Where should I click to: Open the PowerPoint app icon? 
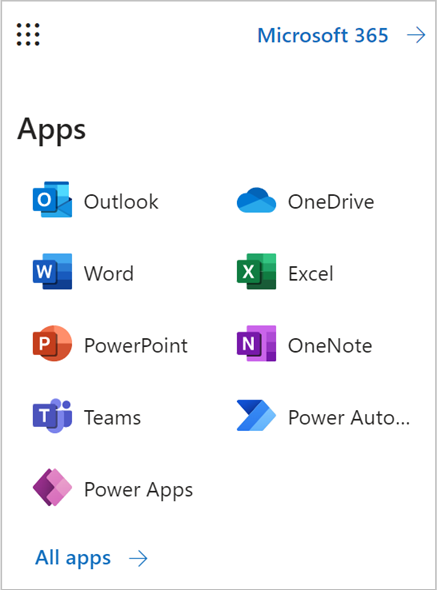[x=52, y=343]
